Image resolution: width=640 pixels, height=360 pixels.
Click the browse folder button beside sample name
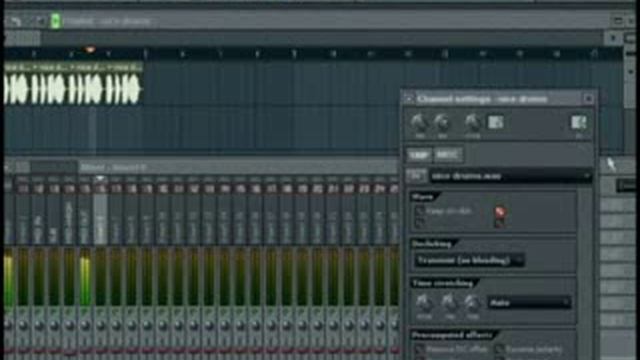tap(416, 176)
